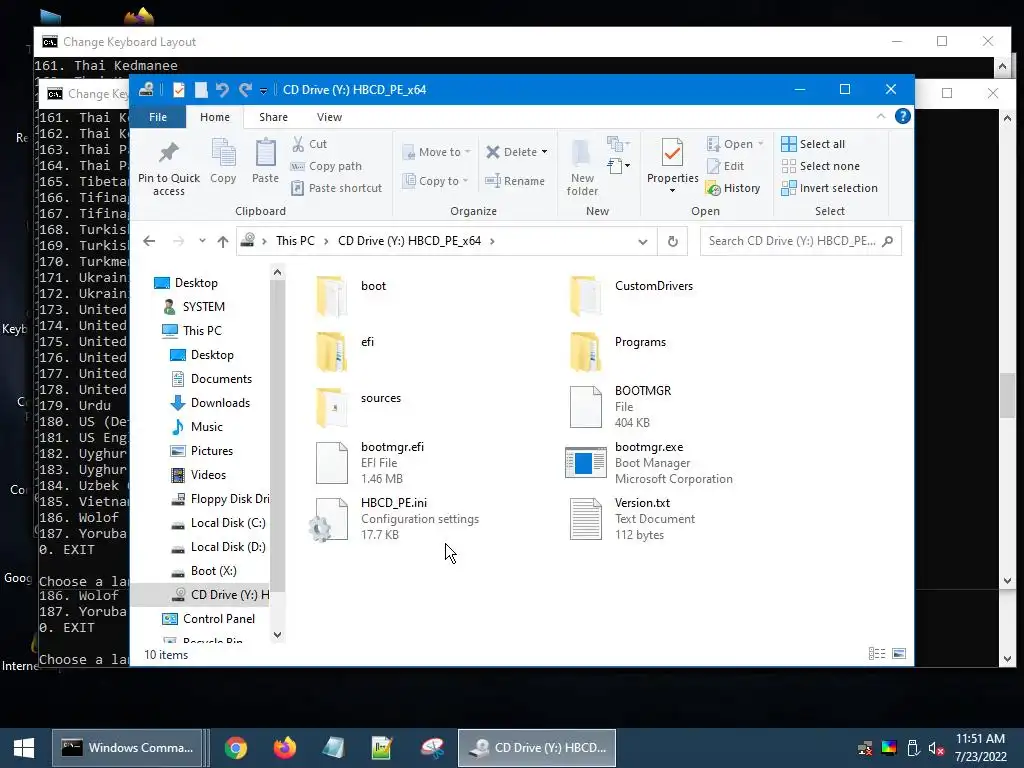1024x768 pixels.
Task: Click Windows Command taskbar button
Action: [x=127, y=748]
